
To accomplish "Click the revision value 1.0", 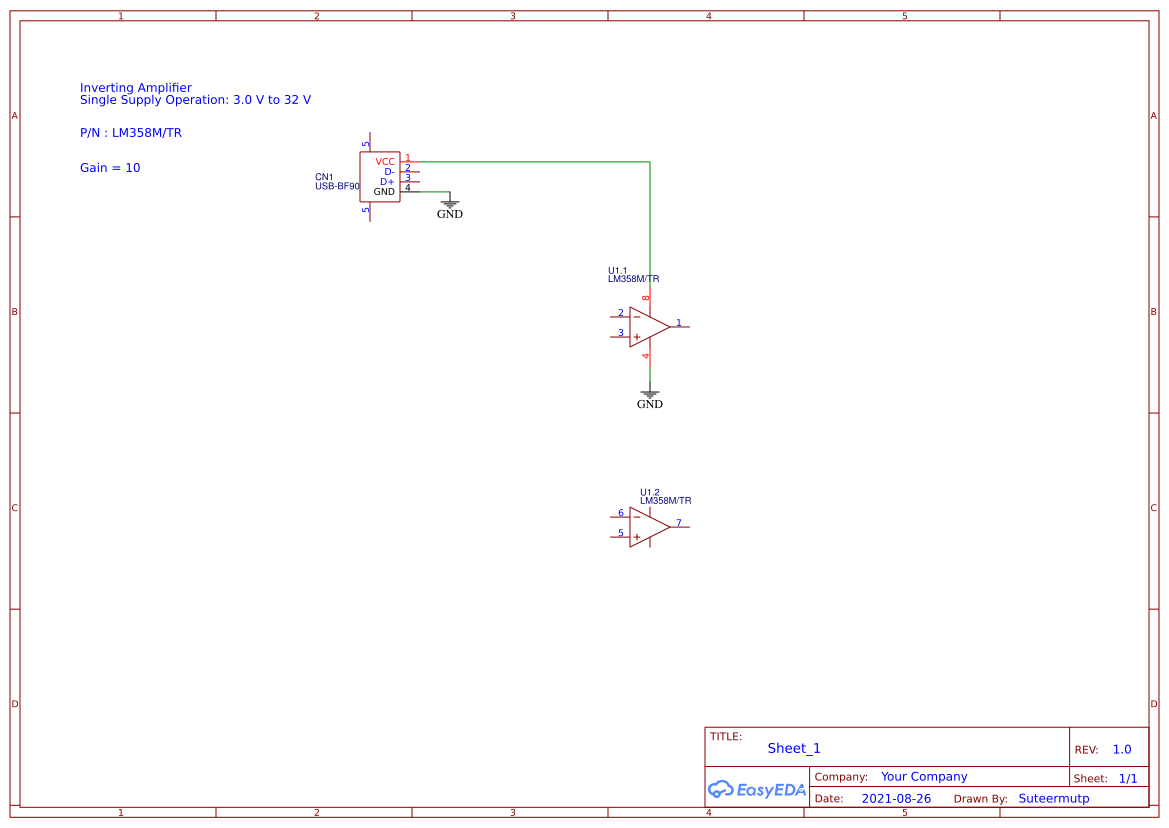I will click(1123, 749).
